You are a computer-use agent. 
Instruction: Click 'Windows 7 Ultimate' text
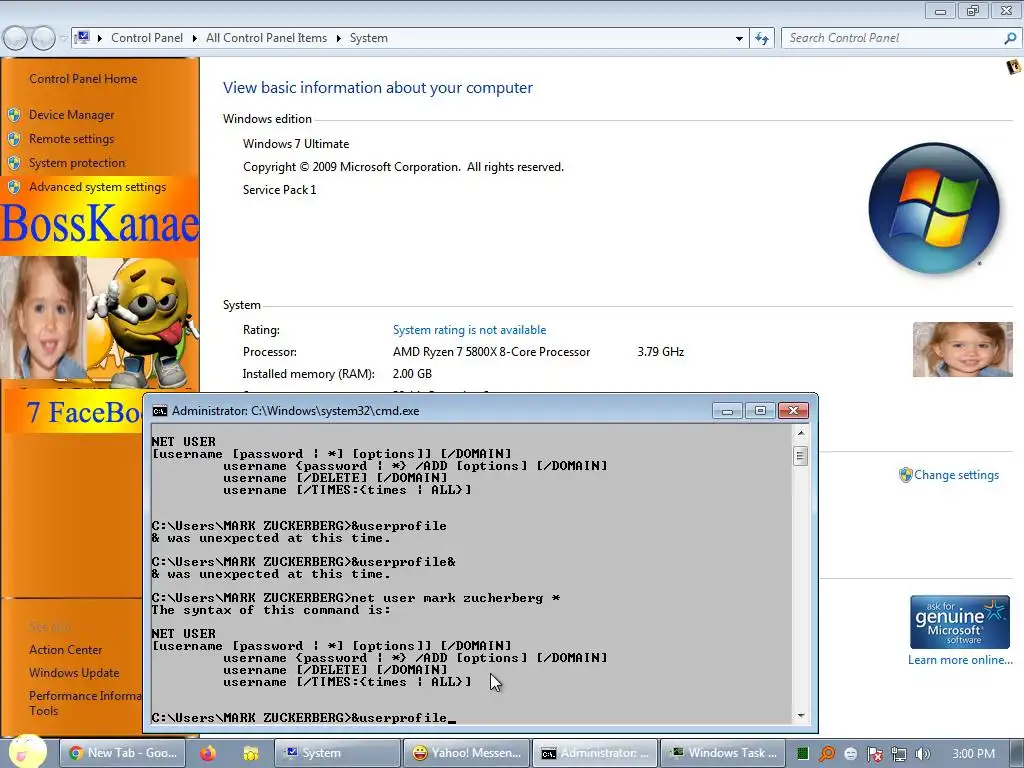296,144
